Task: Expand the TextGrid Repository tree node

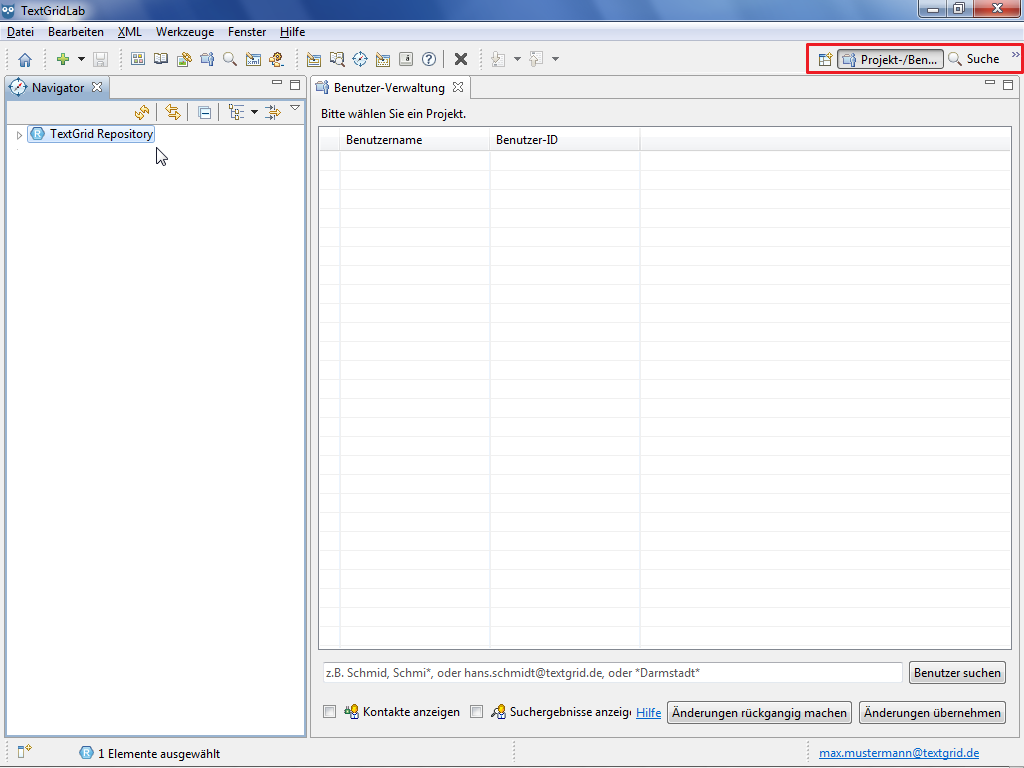Action: tap(19, 134)
